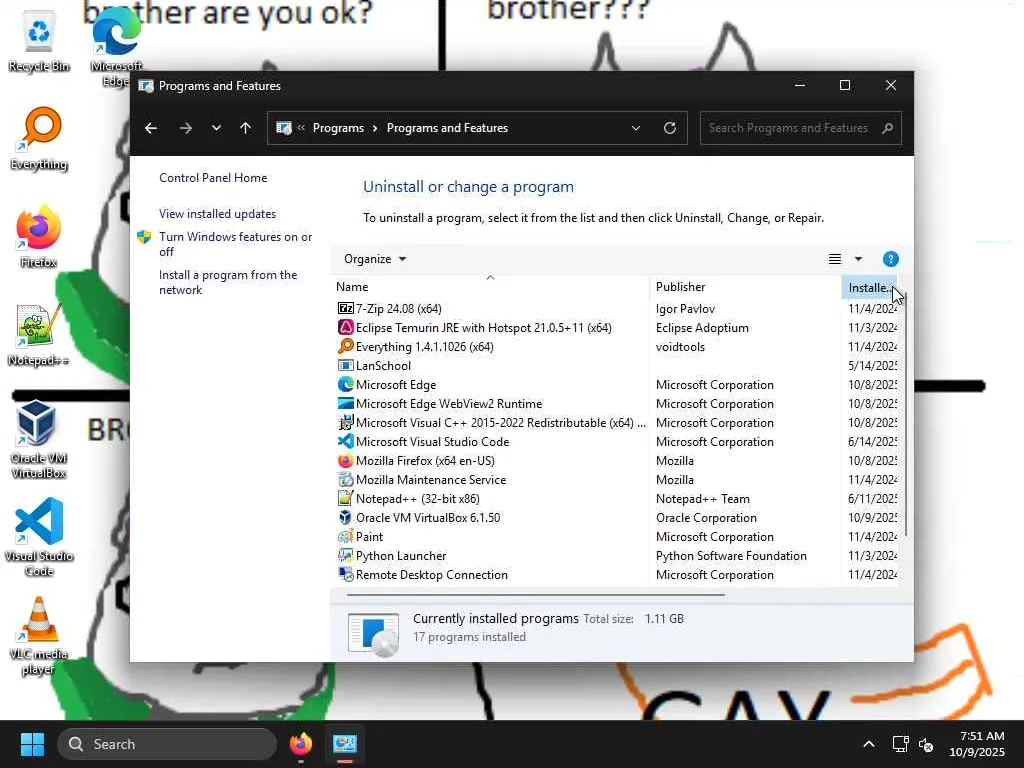Screen dimensions: 1024x768
Task: Open the Organize dropdown menu
Action: 375,259
